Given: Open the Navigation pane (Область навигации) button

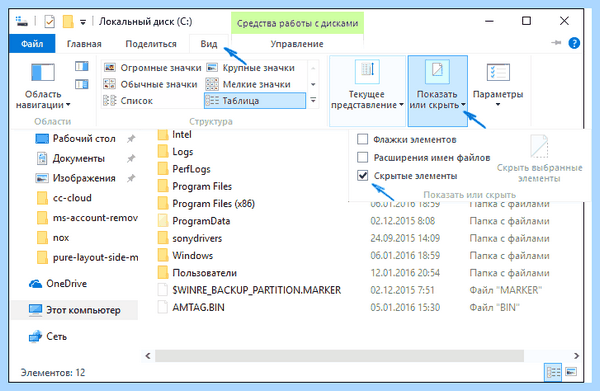Looking at the screenshot, I should (43, 86).
